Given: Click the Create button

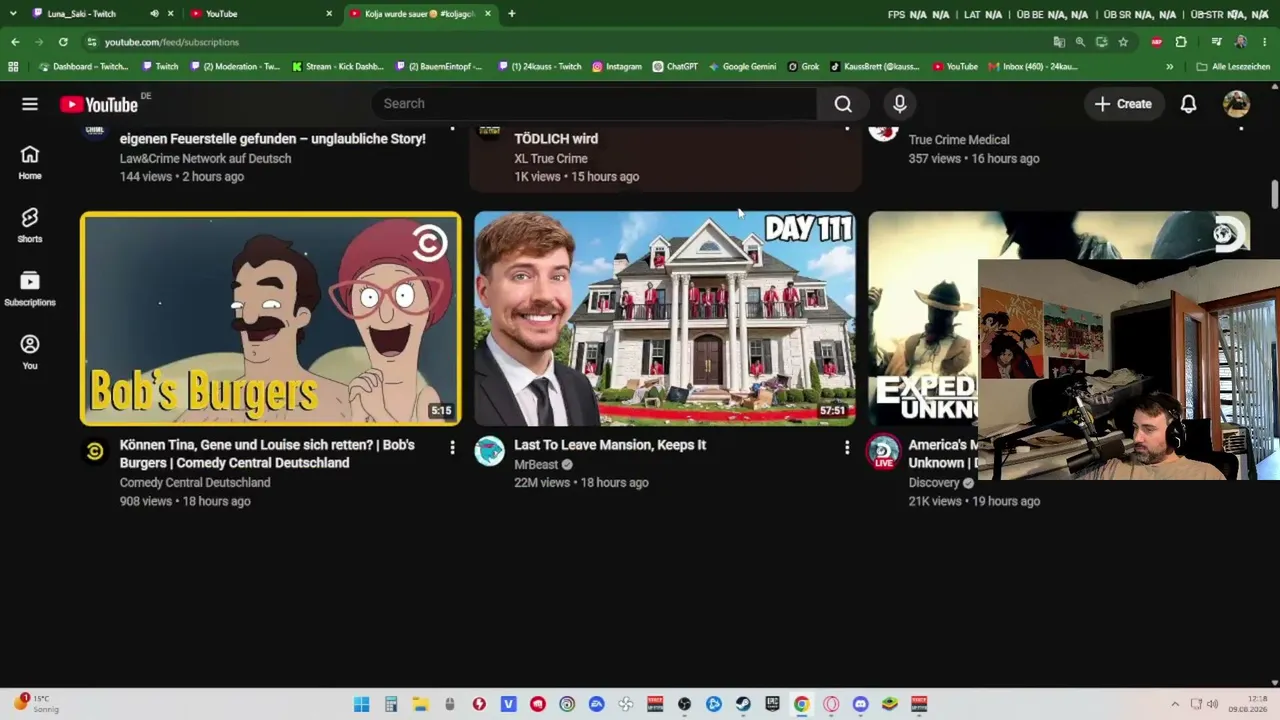Looking at the screenshot, I should [x=1123, y=104].
